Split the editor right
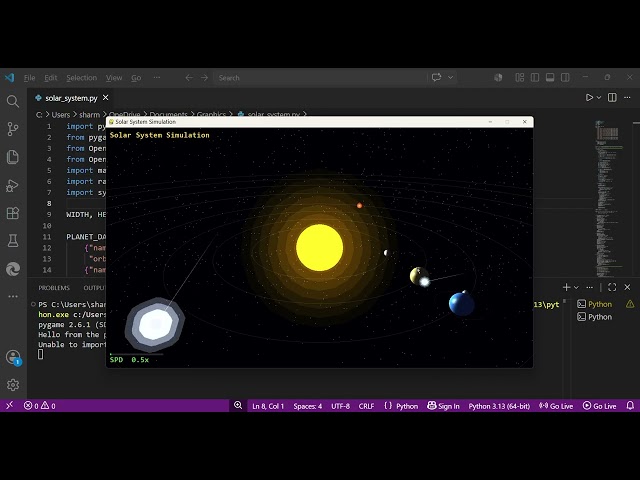Viewport: 640px width, 480px height. click(612, 98)
